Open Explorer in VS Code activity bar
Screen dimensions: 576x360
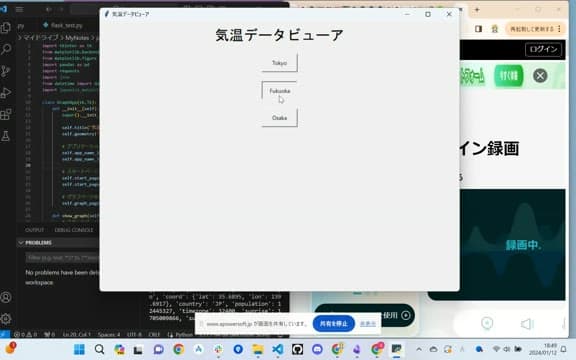point(6,28)
